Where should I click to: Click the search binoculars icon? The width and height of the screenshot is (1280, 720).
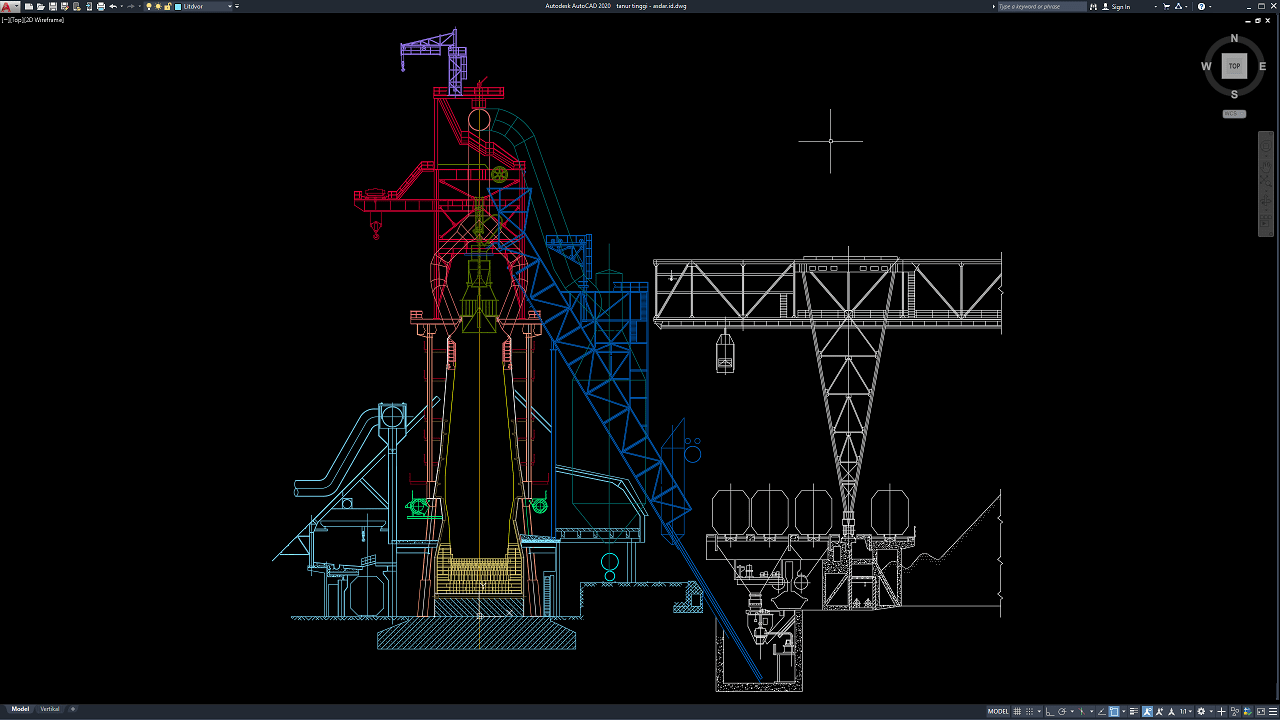coord(1093,6)
